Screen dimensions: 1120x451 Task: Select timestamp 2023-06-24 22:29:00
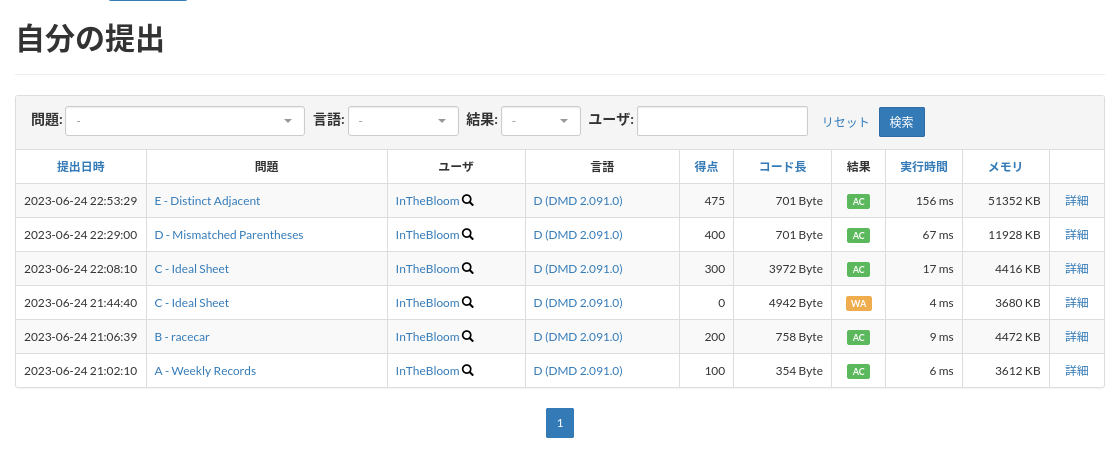tap(81, 234)
